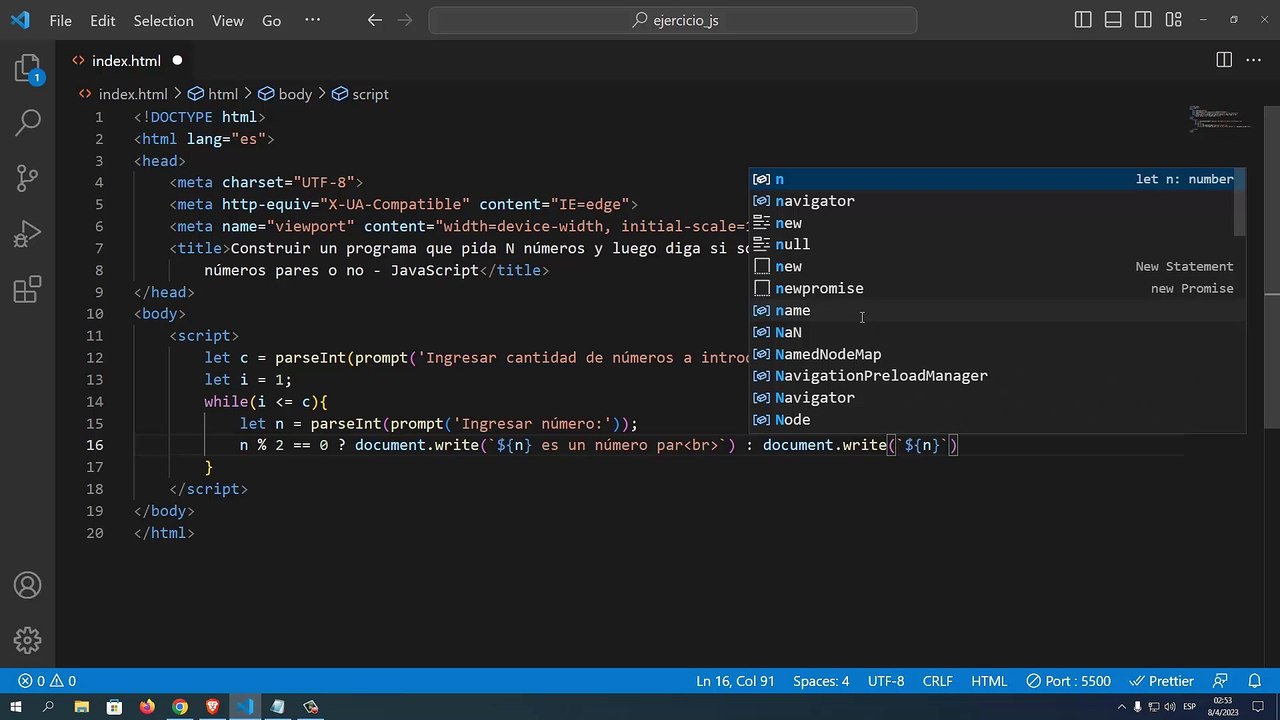Click the editor minimap

tap(1220, 119)
